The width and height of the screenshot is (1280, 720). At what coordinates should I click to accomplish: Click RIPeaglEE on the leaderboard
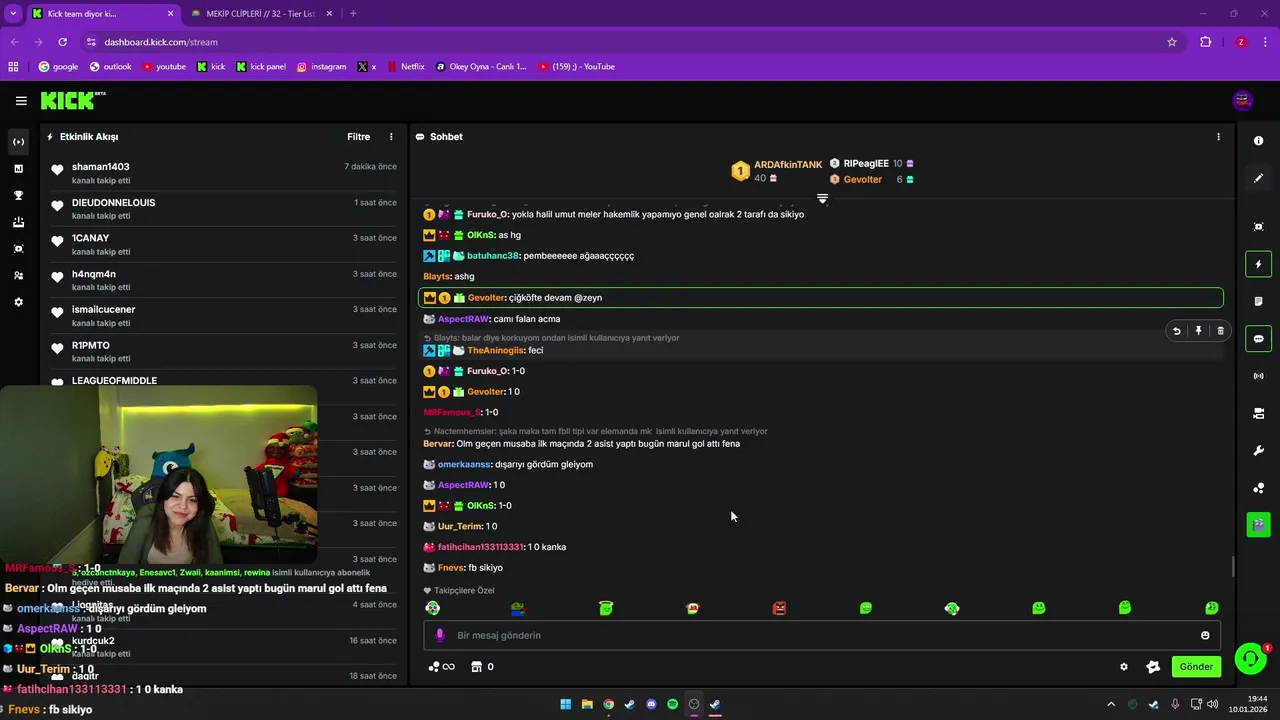[866, 163]
